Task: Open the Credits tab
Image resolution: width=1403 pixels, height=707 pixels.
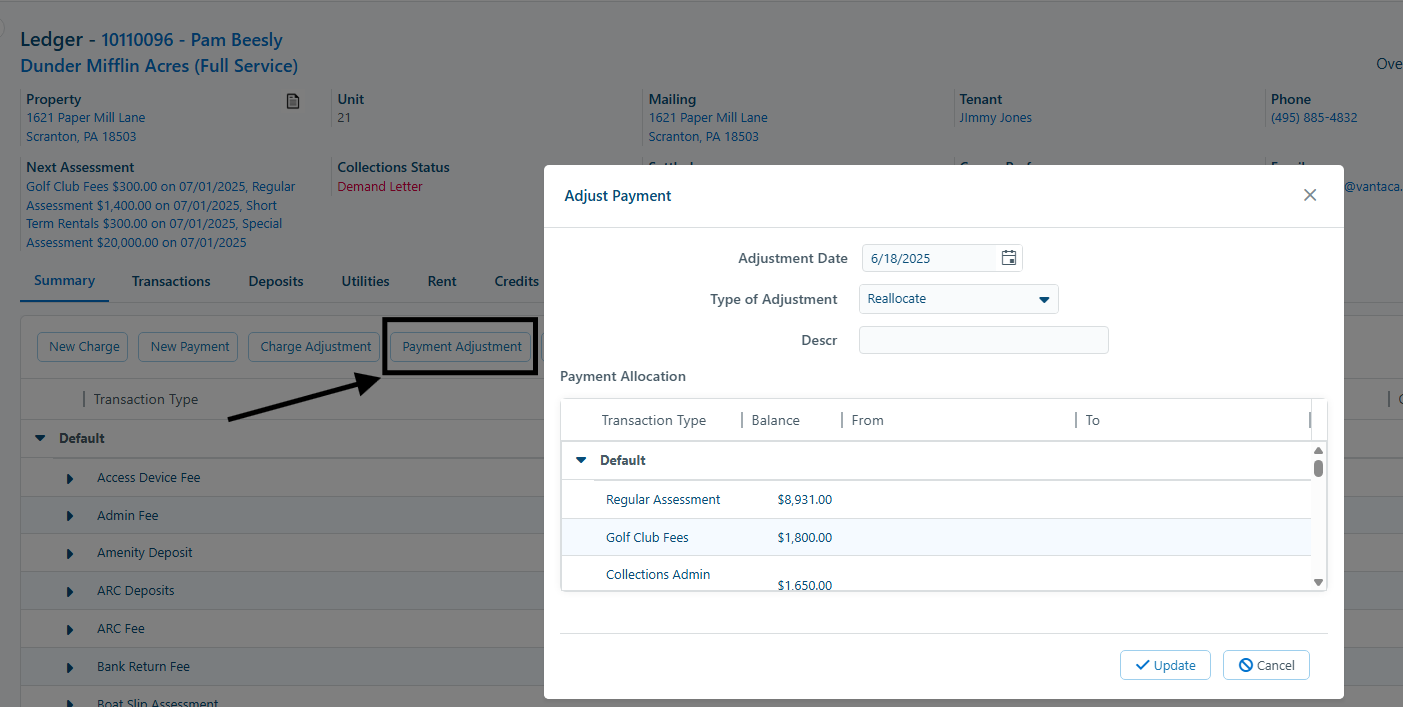Action: click(x=516, y=281)
